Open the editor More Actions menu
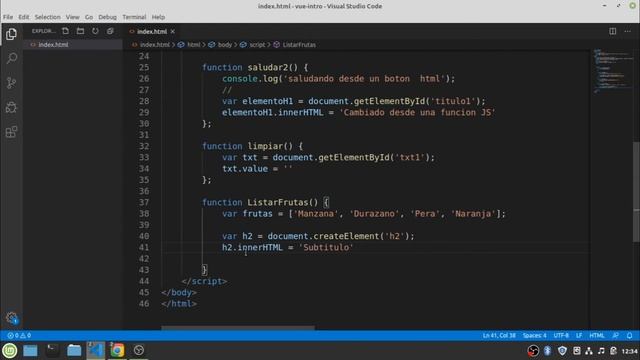 [x=627, y=31]
